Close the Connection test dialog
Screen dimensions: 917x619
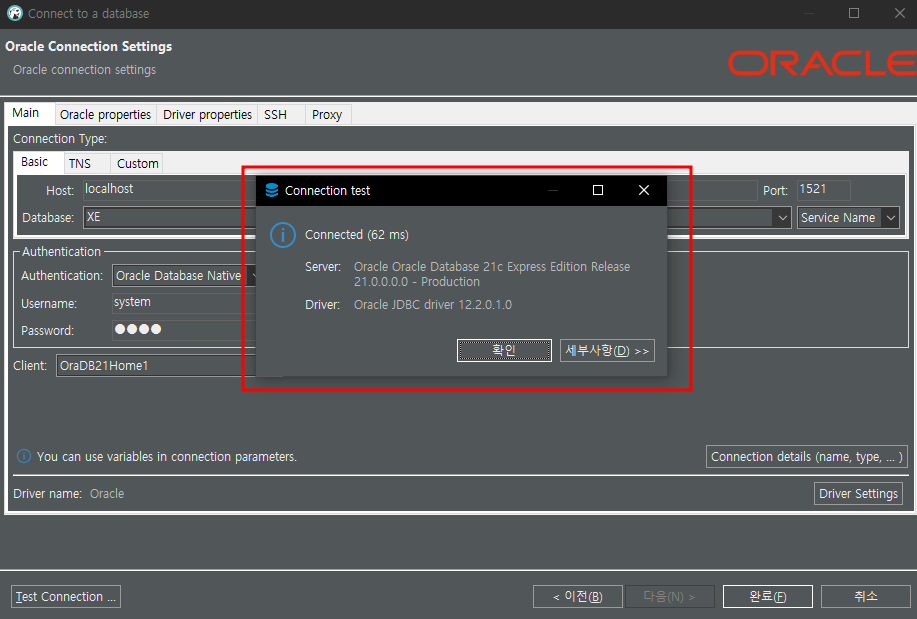pos(644,190)
